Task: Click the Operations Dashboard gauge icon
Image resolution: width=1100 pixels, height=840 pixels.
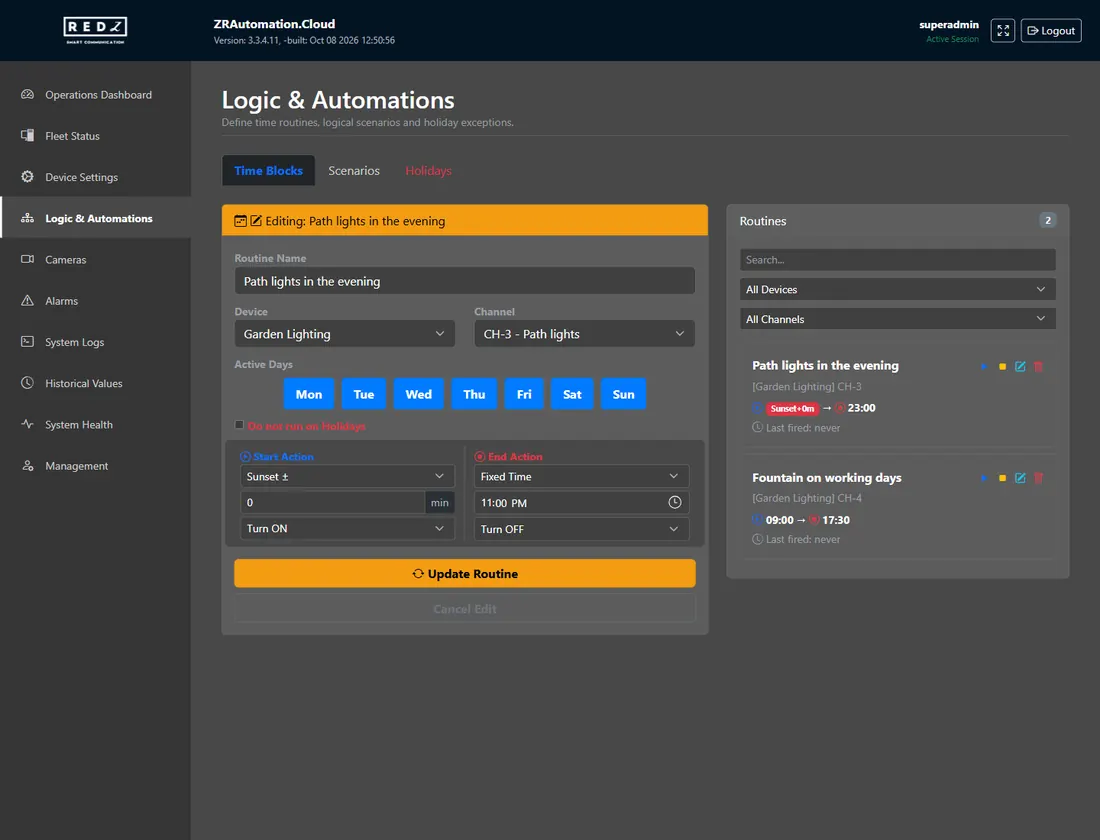Action: [x=27, y=95]
